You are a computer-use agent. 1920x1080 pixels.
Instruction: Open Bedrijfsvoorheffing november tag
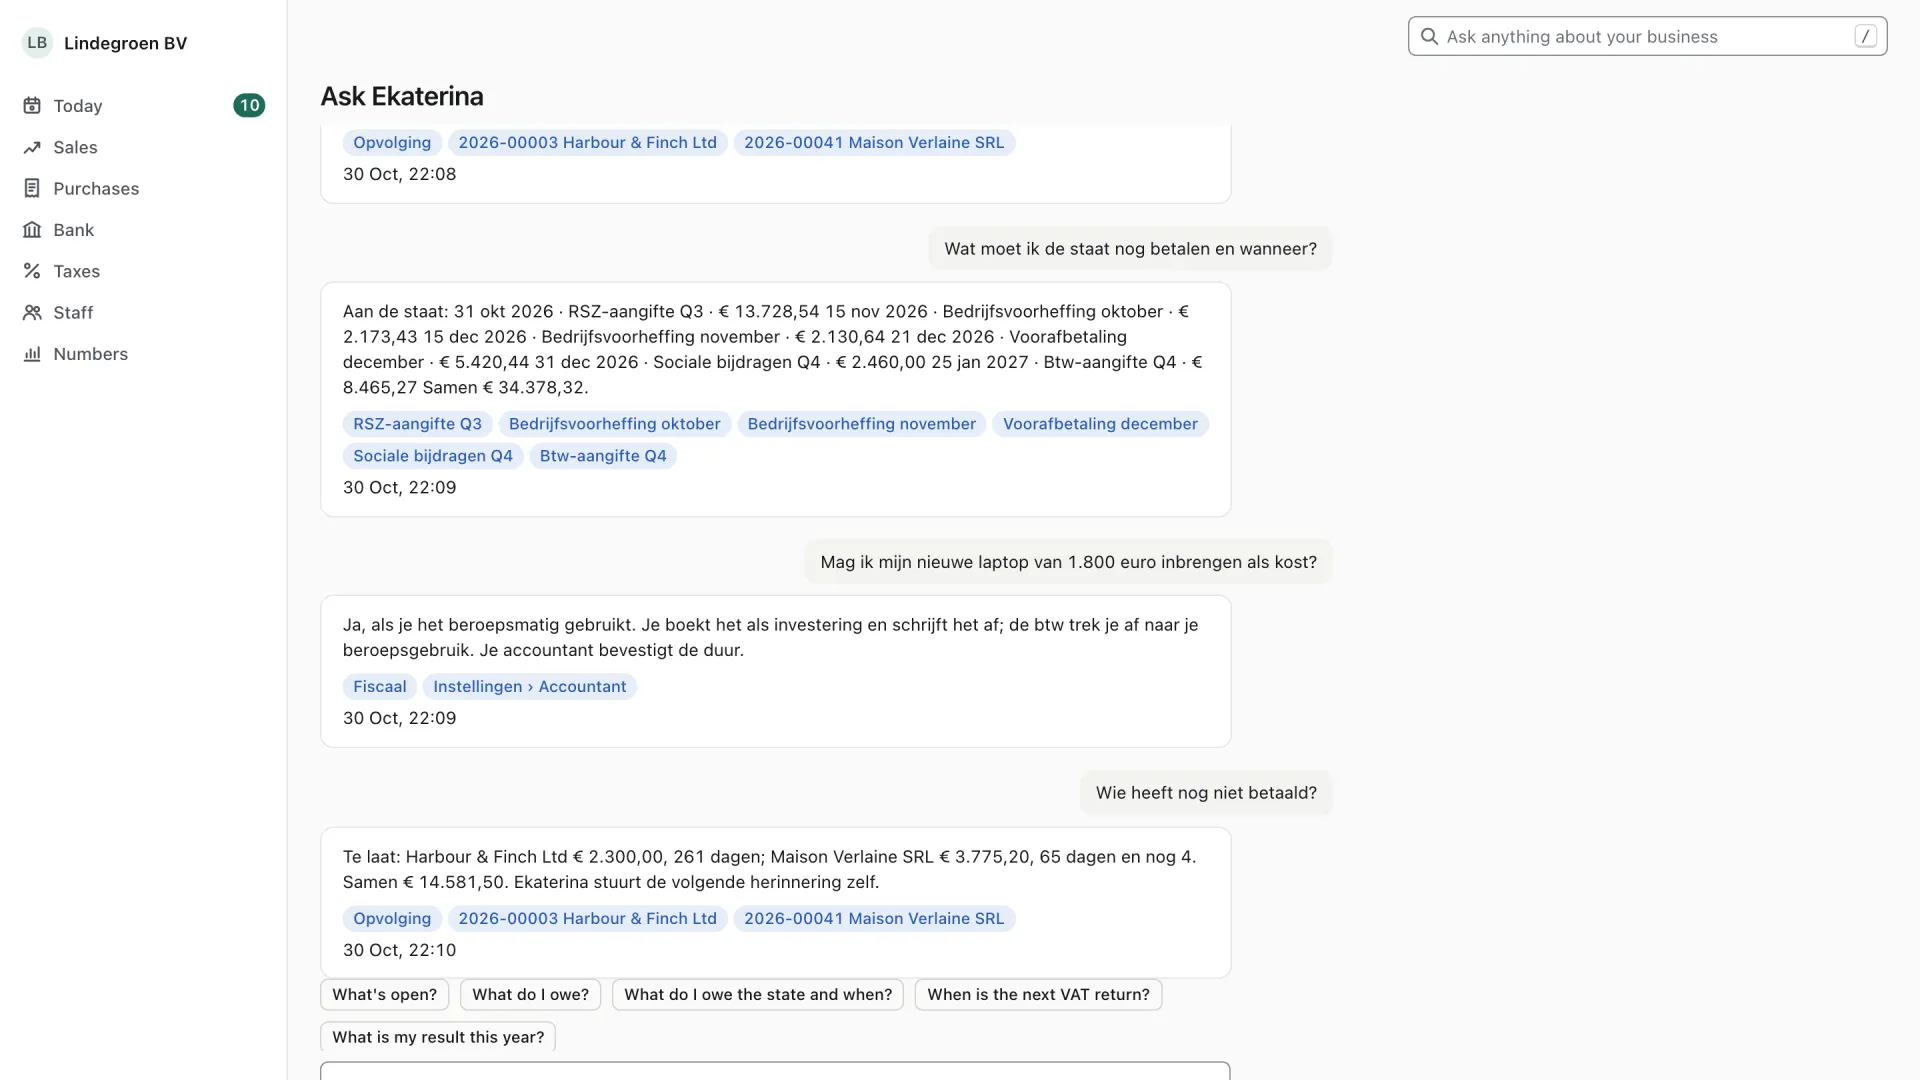pos(861,424)
